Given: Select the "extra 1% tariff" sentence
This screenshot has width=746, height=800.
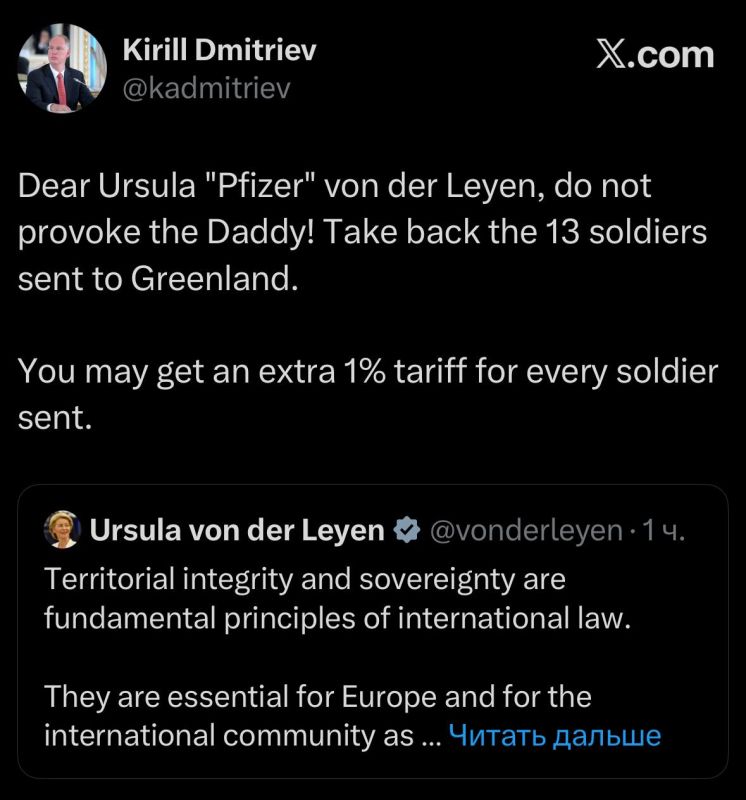Looking at the screenshot, I should click(368, 371).
